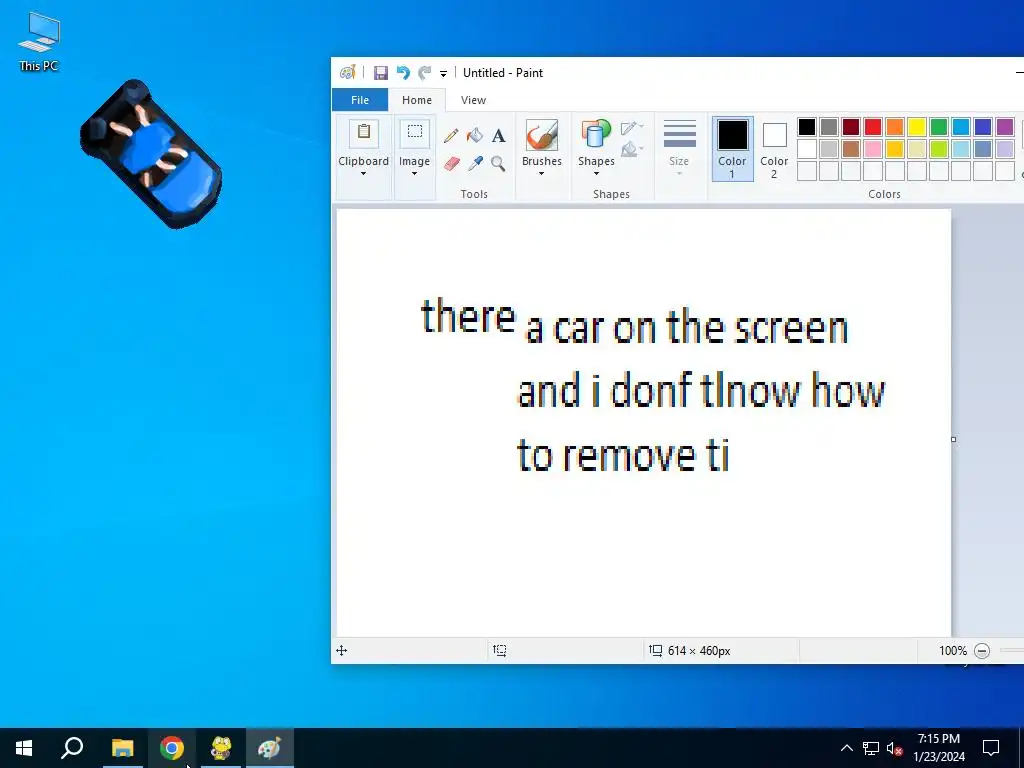Click the cursor position icon in status bar
This screenshot has height=768, width=1024.
point(342,650)
